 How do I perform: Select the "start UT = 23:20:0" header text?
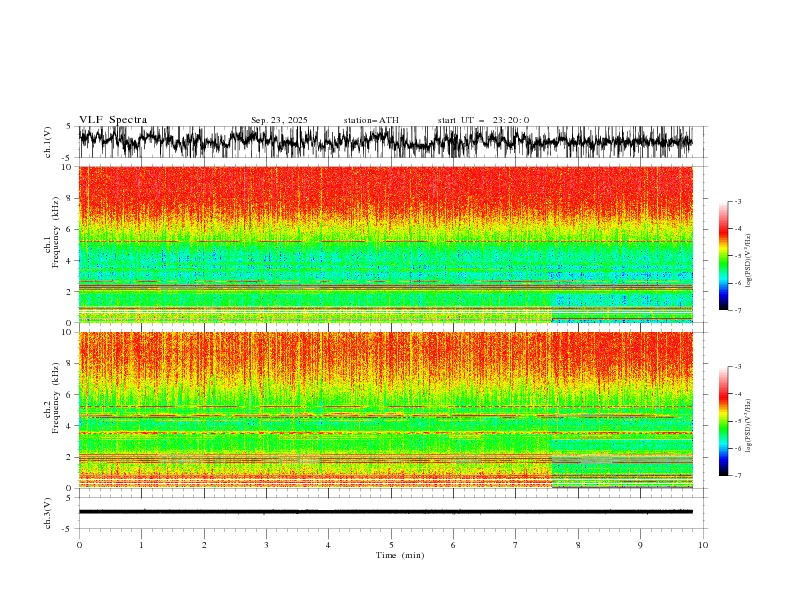click(x=483, y=120)
